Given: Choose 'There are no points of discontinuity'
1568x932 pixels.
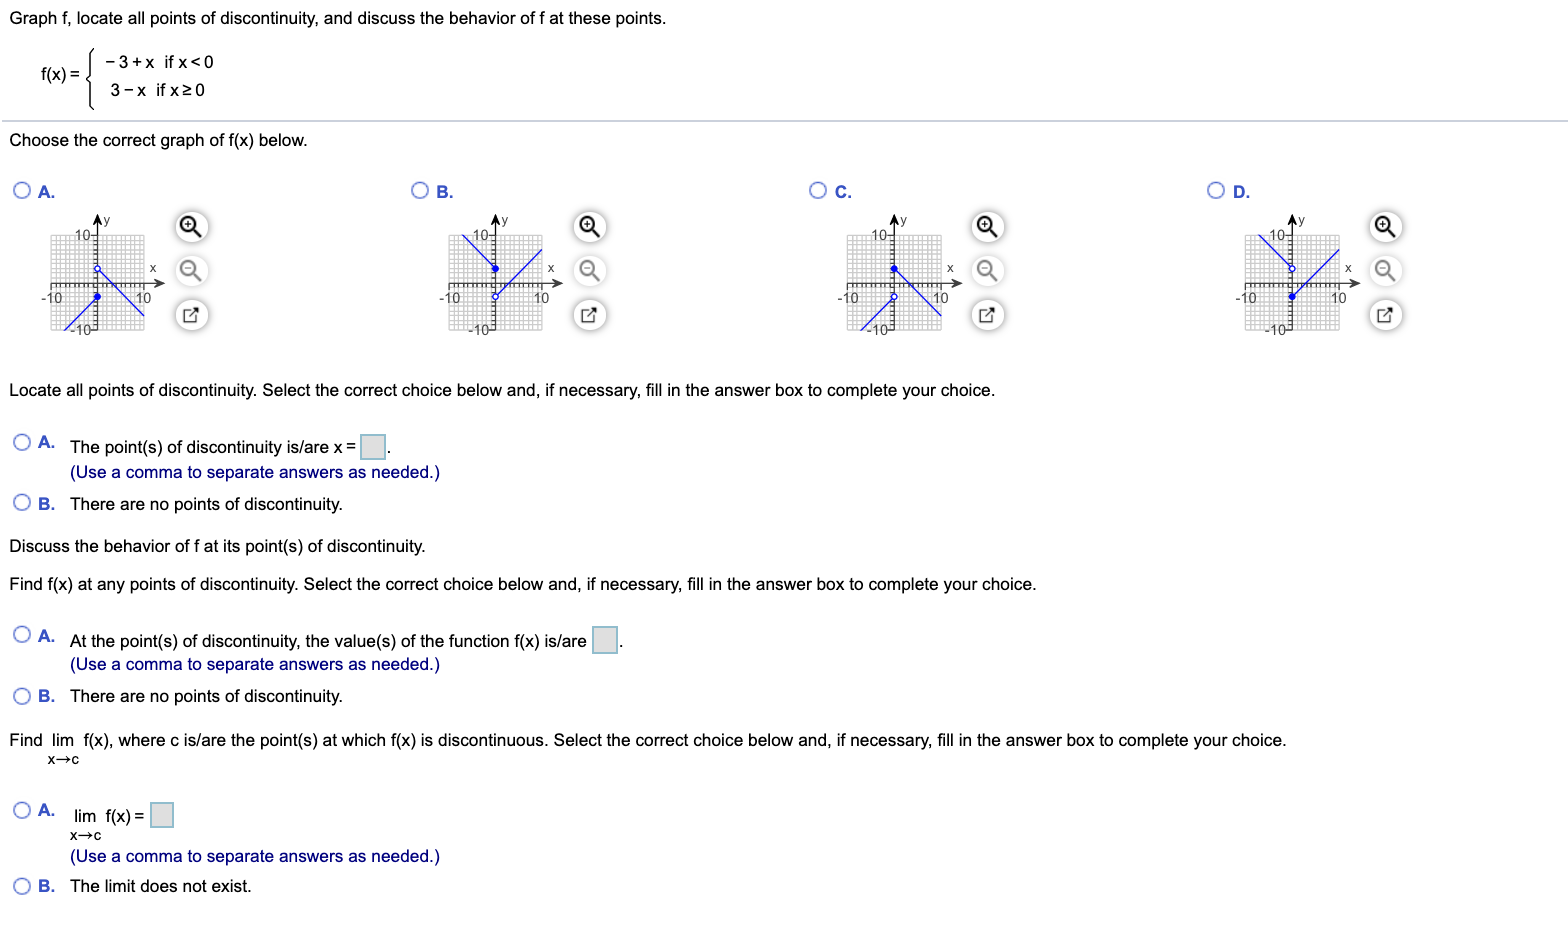Looking at the screenshot, I should tap(21, 503).
